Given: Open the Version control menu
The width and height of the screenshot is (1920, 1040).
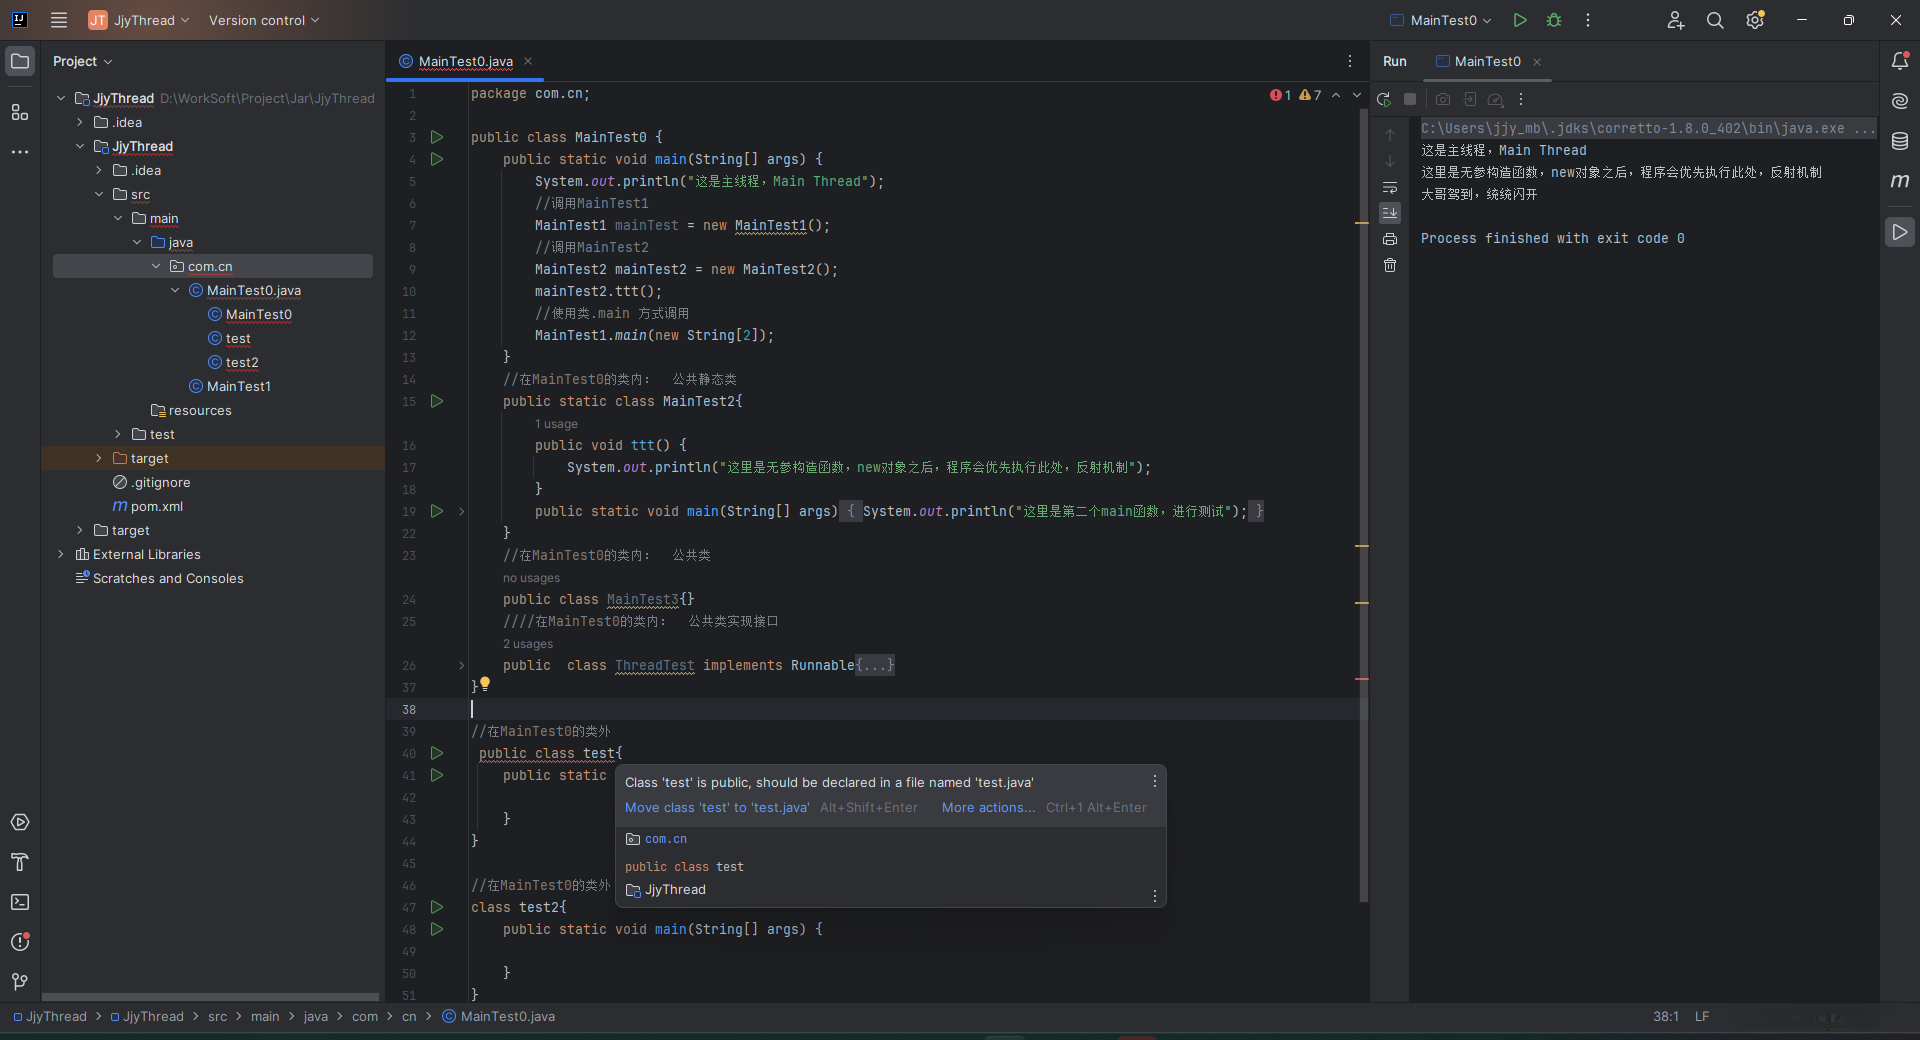Looking at the screenshot, I should (x=264, y=20).
